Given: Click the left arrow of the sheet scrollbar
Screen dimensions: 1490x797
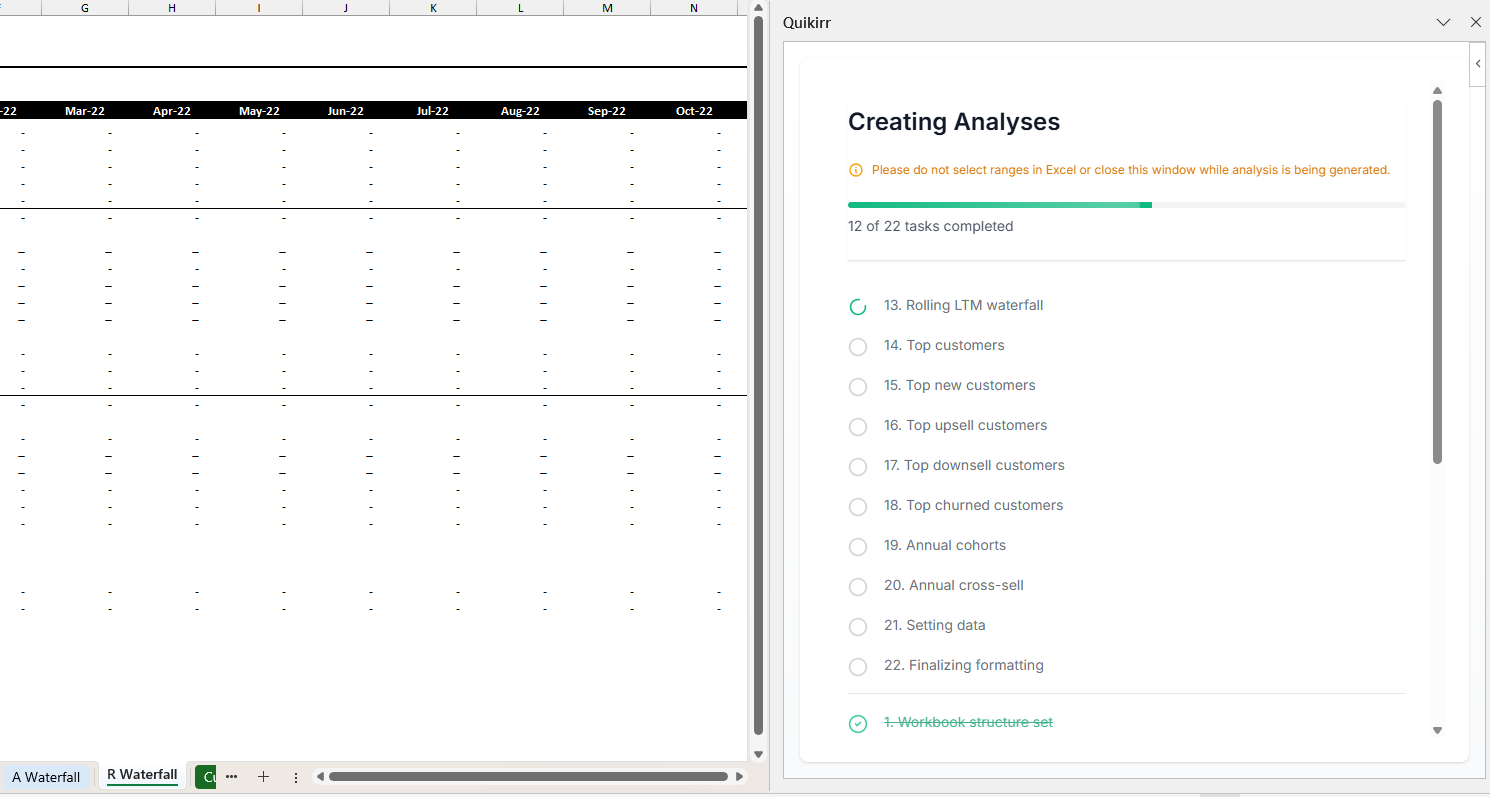Looking at the screenshot, I should [x=320, y=776].
